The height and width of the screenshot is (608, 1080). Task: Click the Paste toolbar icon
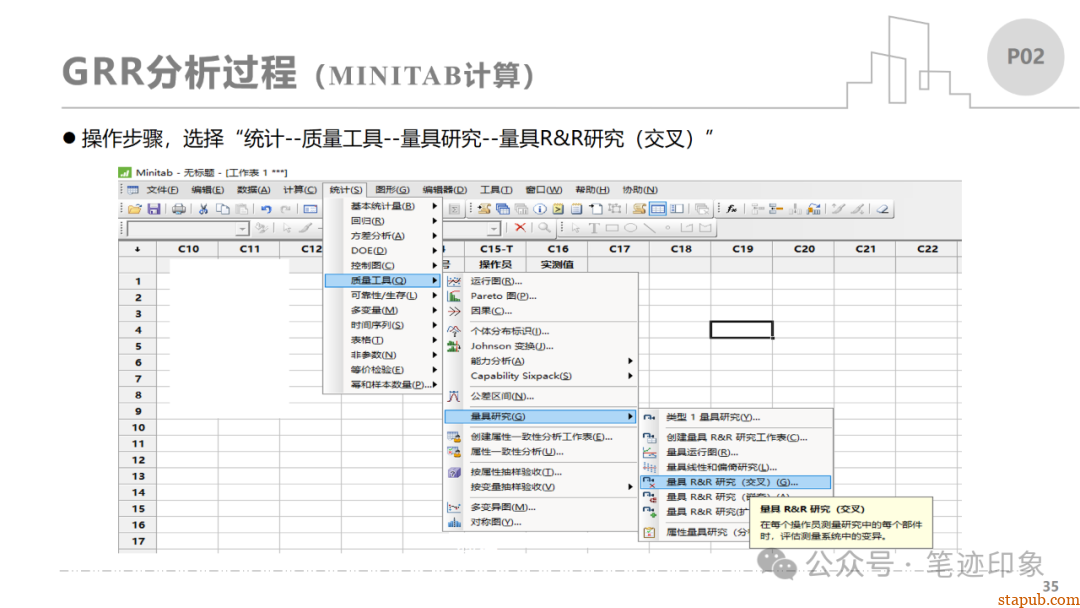coord(242,209)
